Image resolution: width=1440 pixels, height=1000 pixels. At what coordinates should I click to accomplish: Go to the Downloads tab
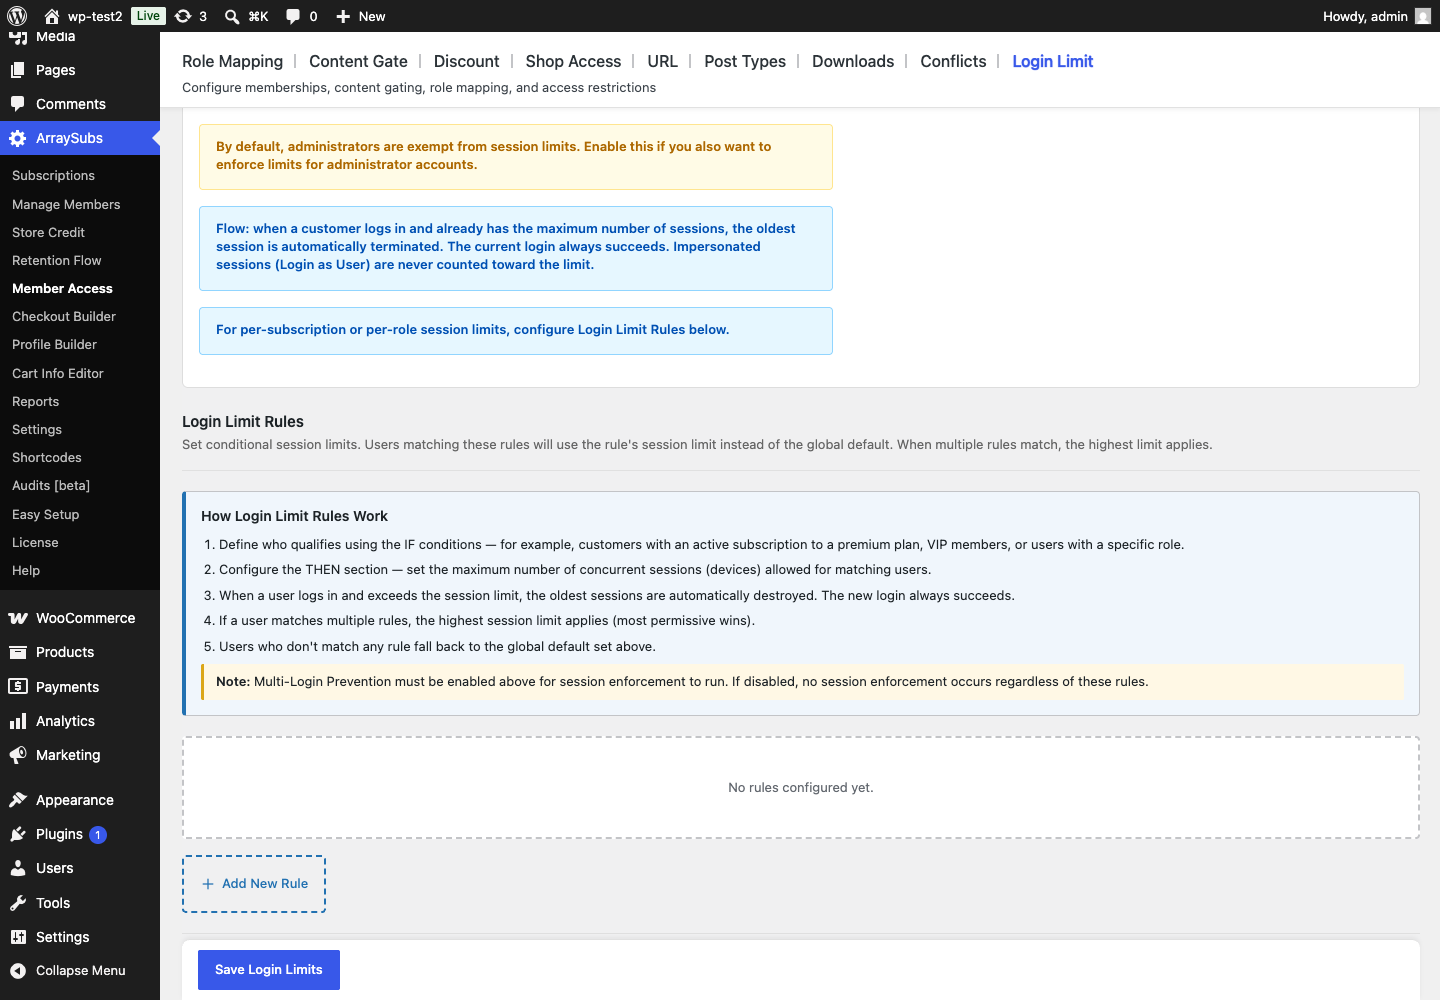(853, 61)
